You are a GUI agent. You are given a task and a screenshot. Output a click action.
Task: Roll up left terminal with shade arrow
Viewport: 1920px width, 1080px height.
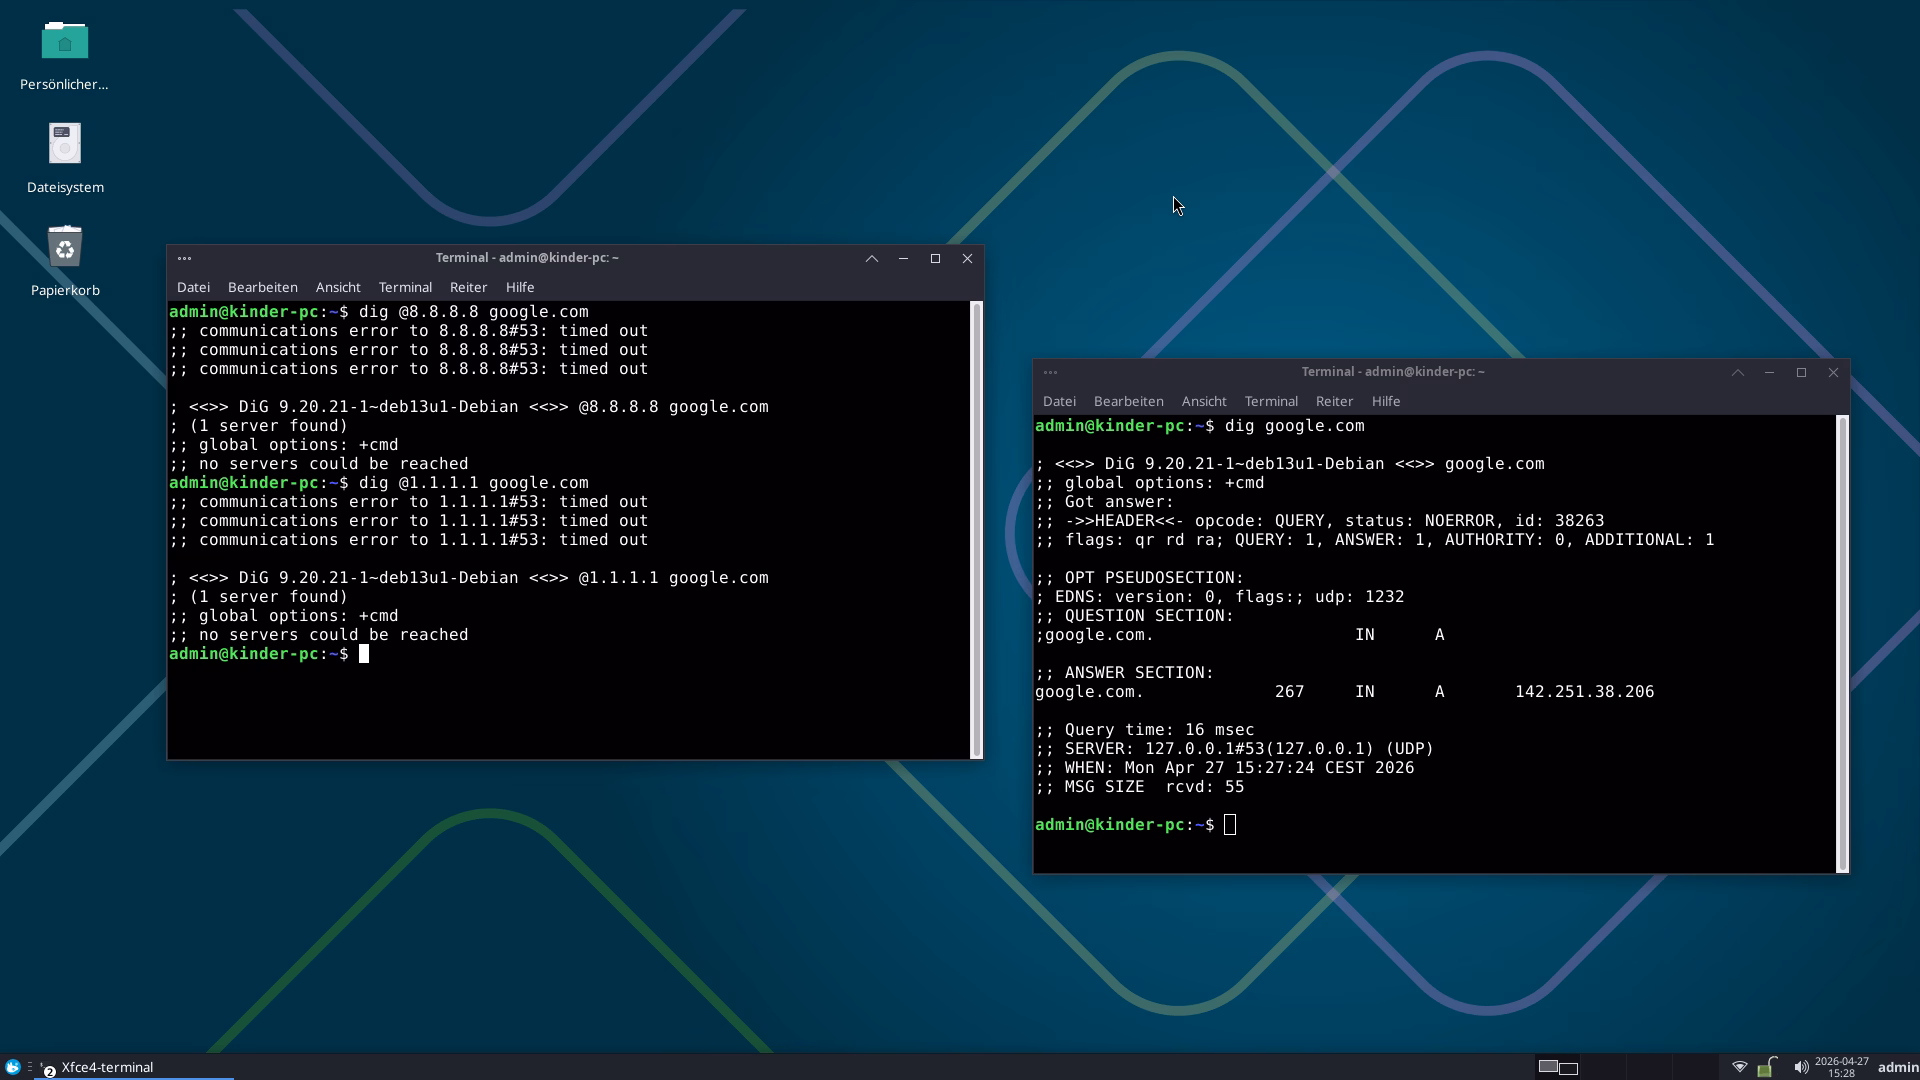point(872,258)
